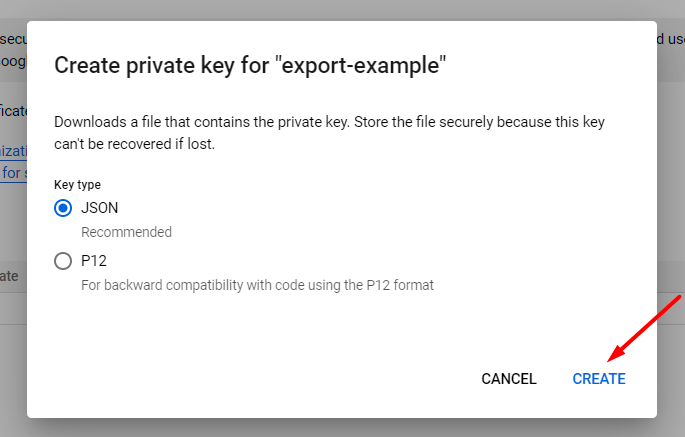The height and width of the screenshot is (437, 685).
Task: Open the partially hidden "for s" link behind dialog
Action: coord(13,173)
